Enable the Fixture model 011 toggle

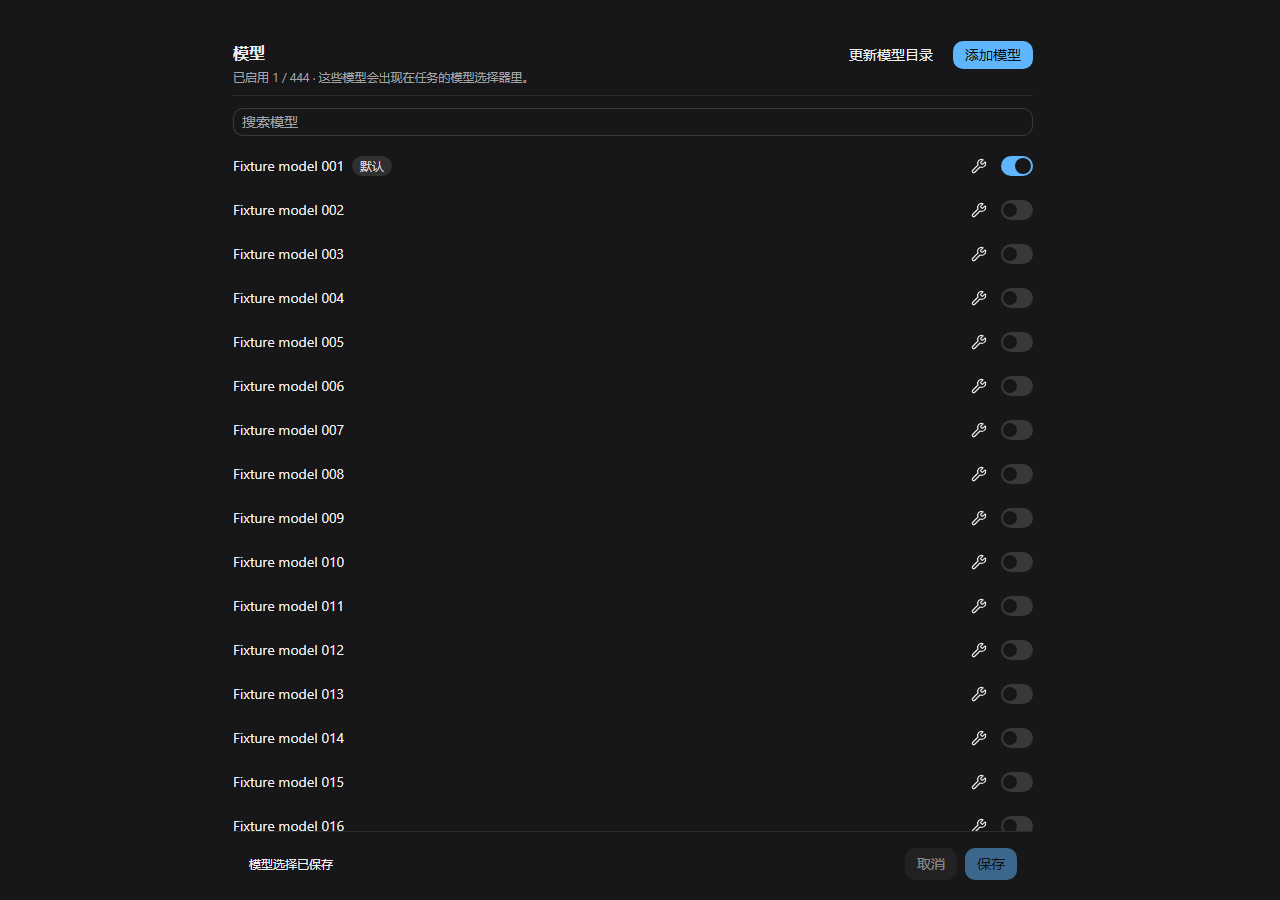(1017, 606)
